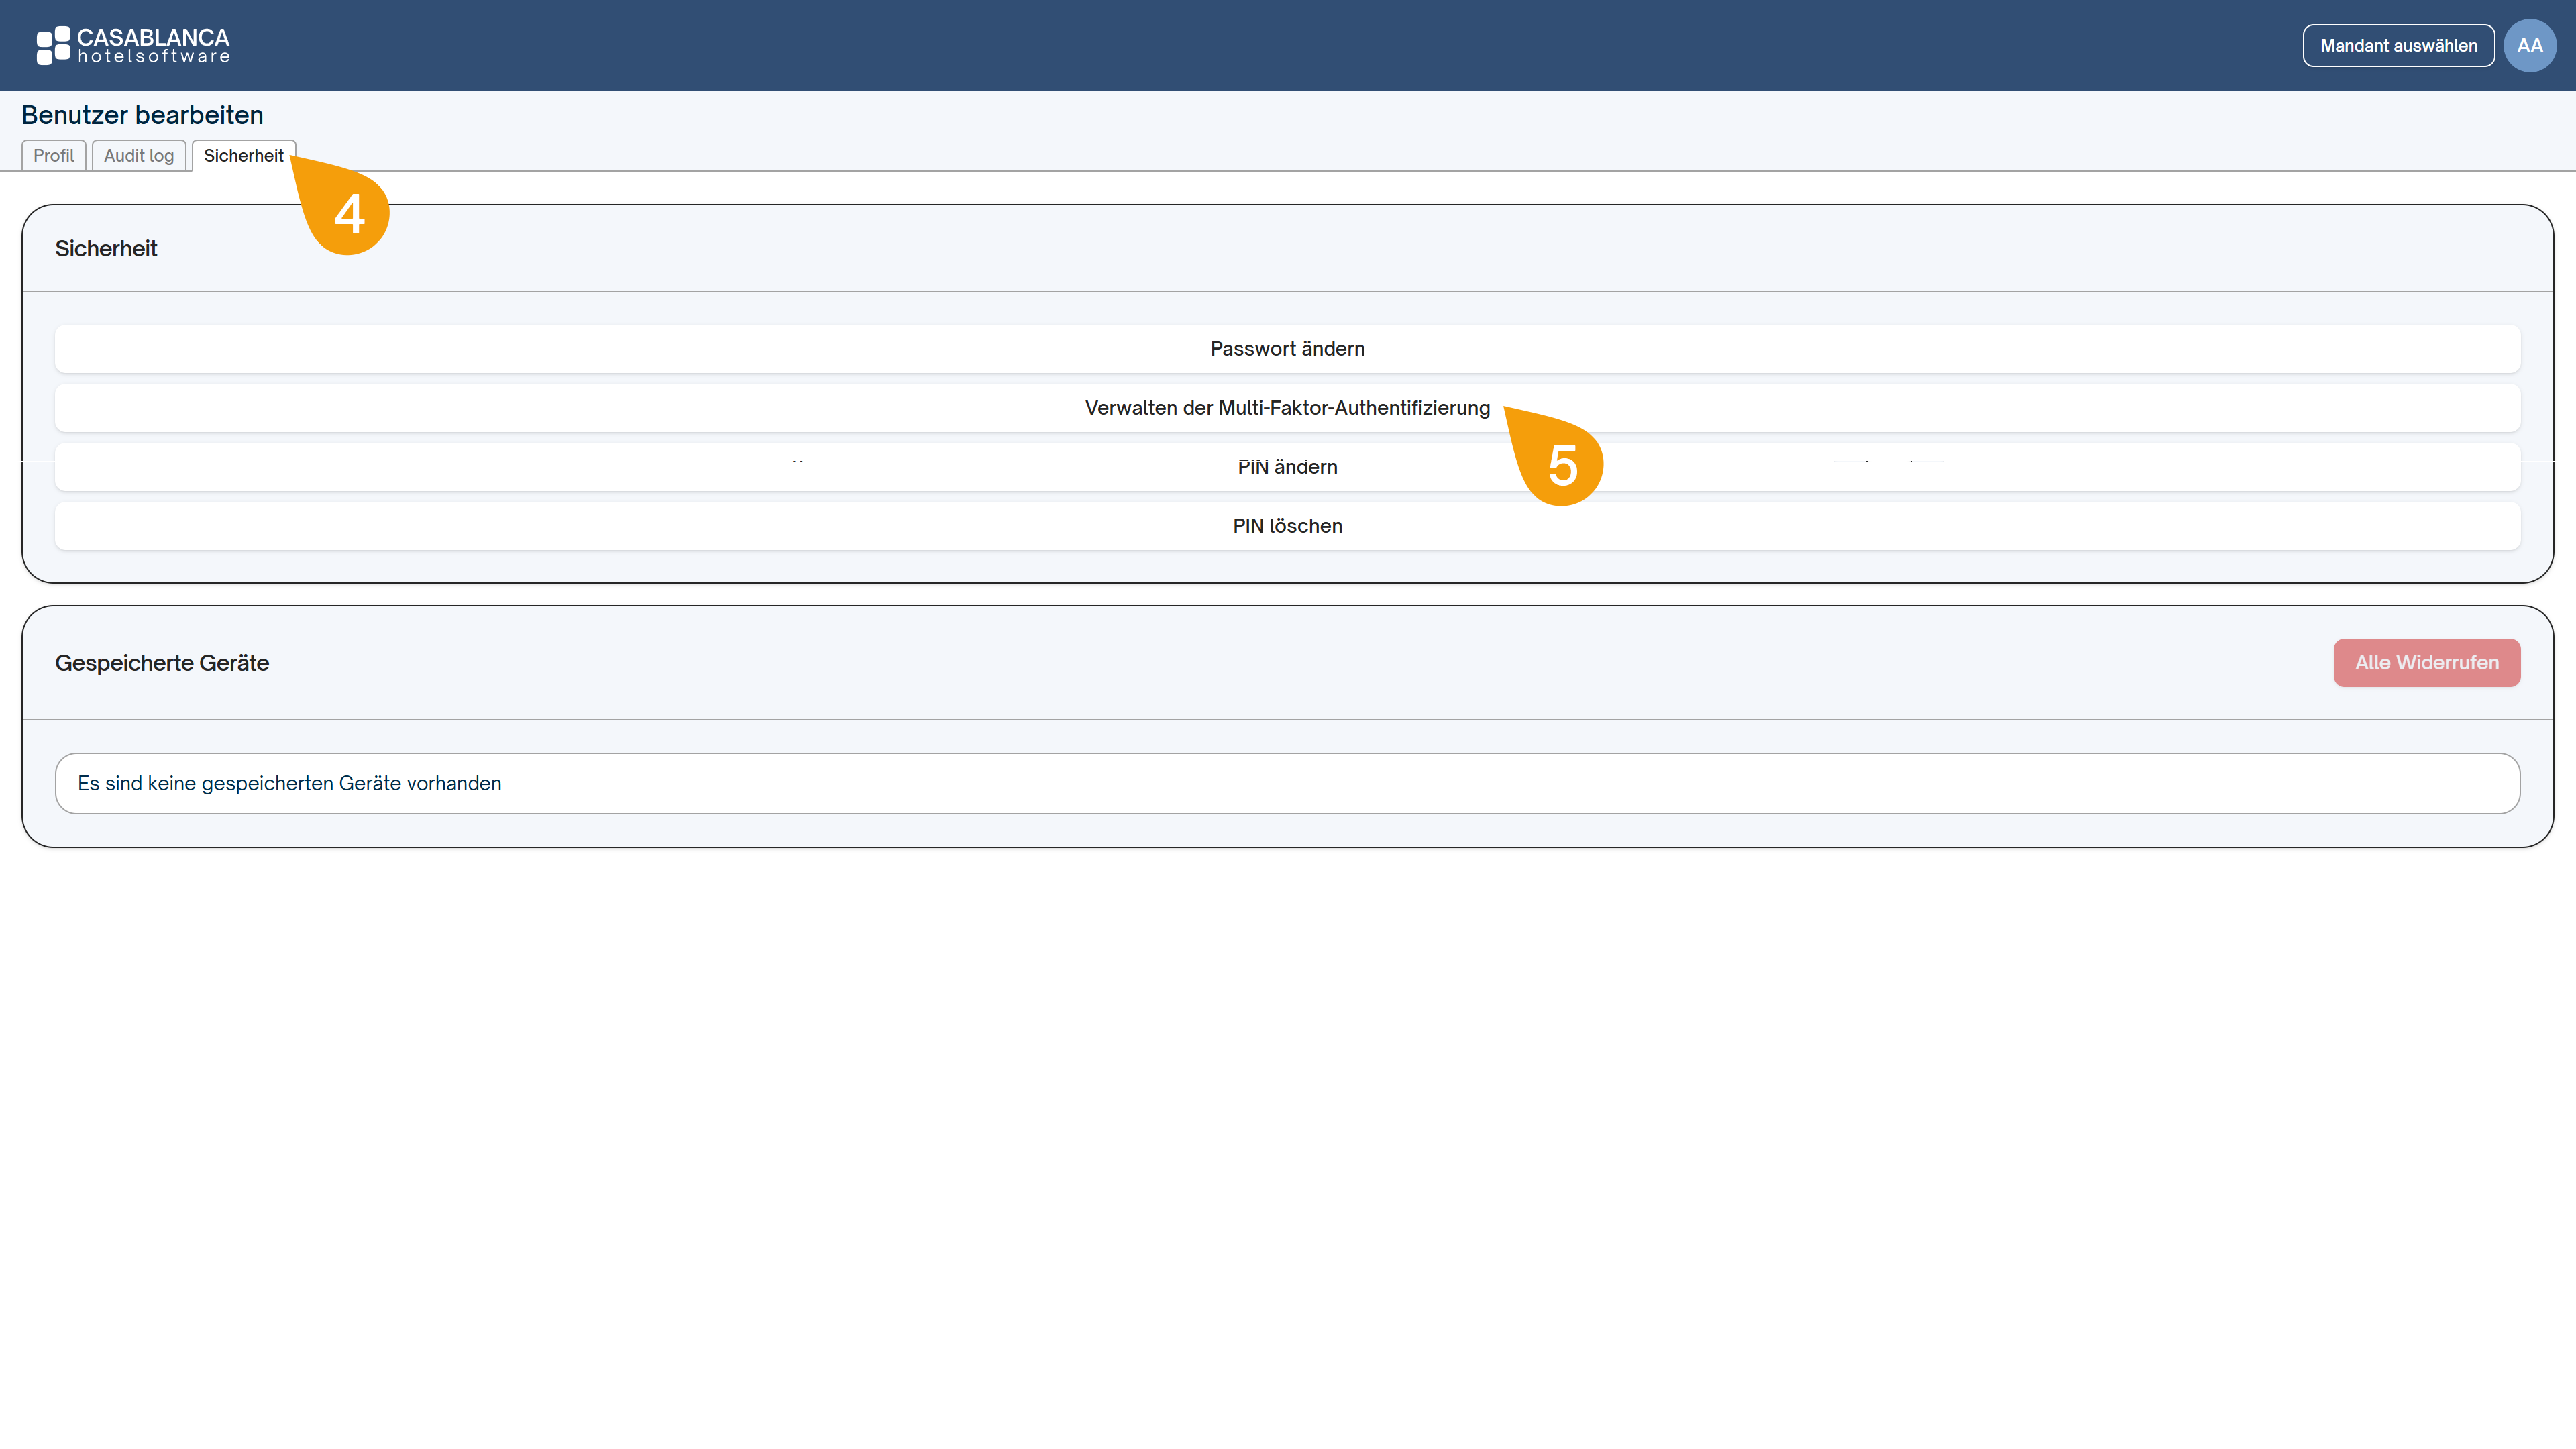
Task: Click the Benutzer bearbeiten page title
Action: tap(143, 115)
